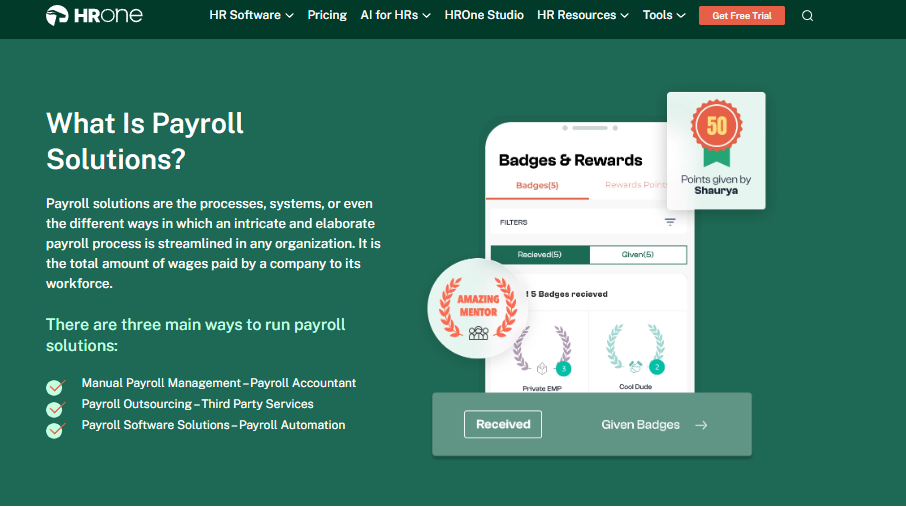Select the Given(5) toggle

click(x=638, y=254)
